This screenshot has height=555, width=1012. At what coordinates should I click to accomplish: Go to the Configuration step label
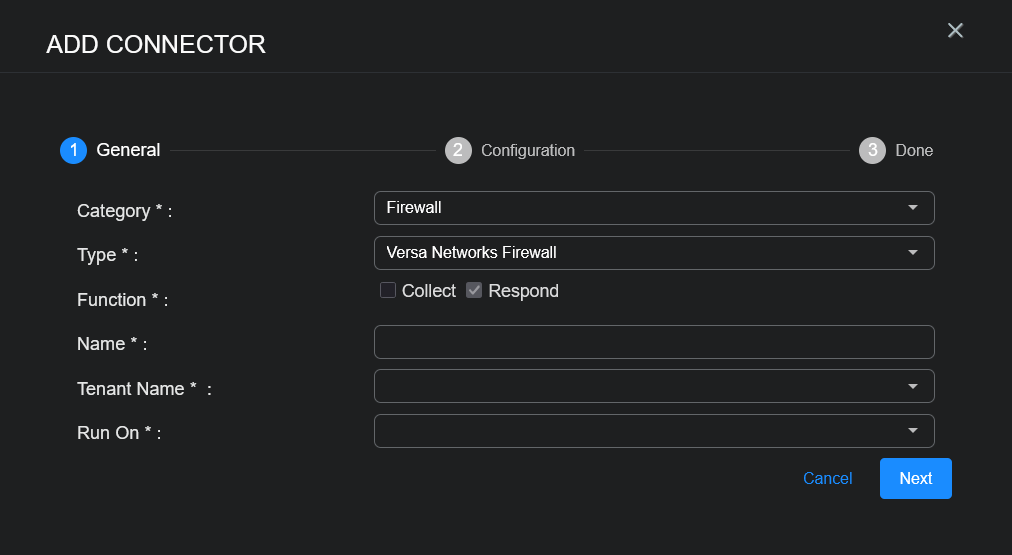(x=528, y=150)
